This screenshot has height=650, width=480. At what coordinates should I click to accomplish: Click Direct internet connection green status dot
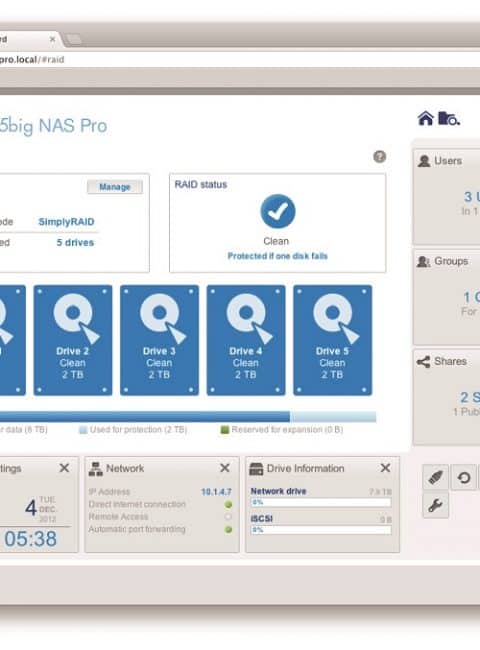point(228,504)
